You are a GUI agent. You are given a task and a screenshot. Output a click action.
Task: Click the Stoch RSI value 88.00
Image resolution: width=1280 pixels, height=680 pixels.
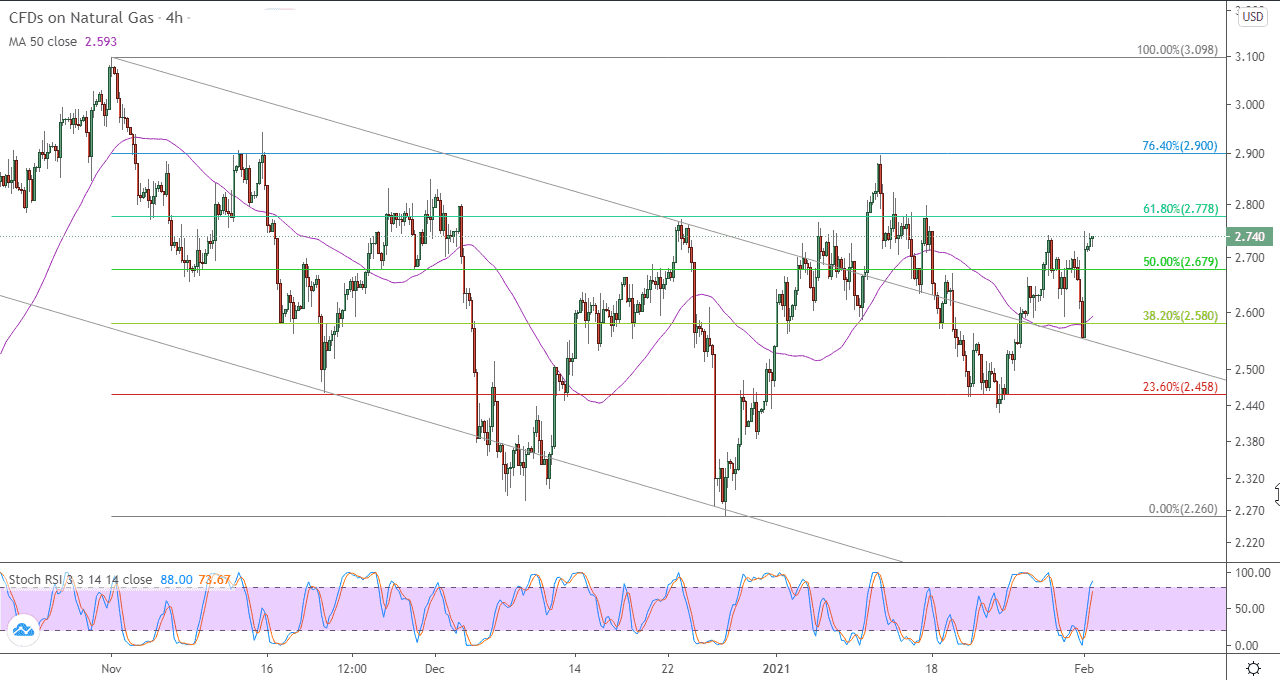click(x=178, y=579)
